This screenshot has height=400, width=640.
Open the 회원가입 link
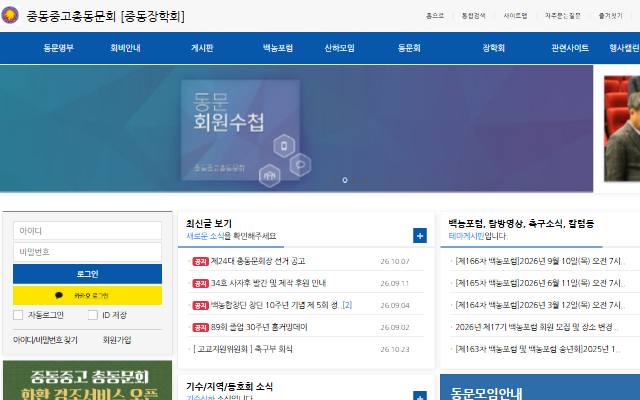point(117,340)
